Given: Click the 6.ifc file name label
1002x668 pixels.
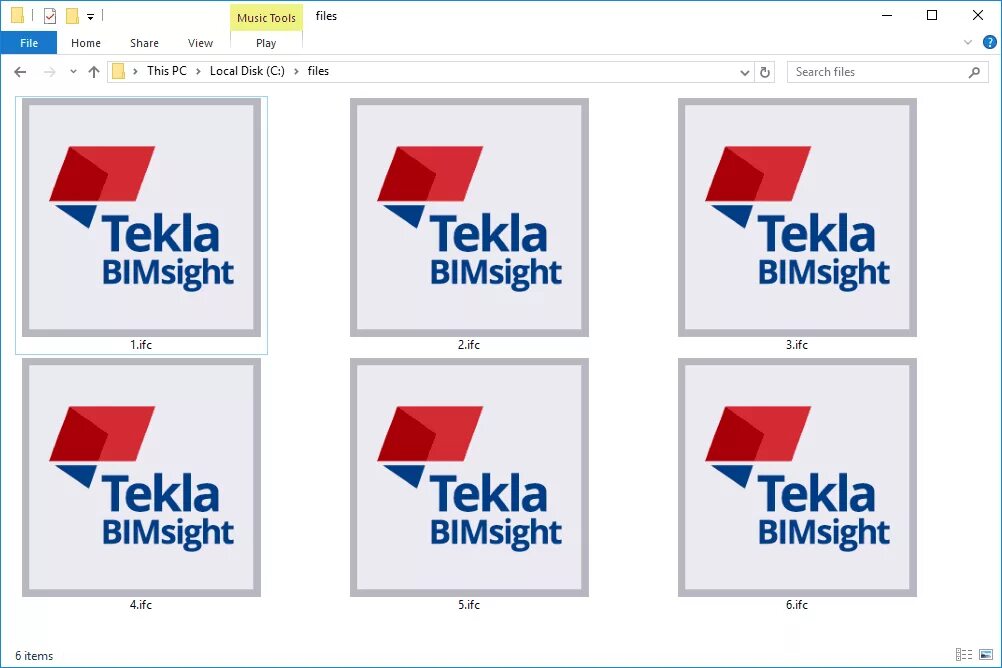Looking at the screenshot, I should [x=797, y=605].
